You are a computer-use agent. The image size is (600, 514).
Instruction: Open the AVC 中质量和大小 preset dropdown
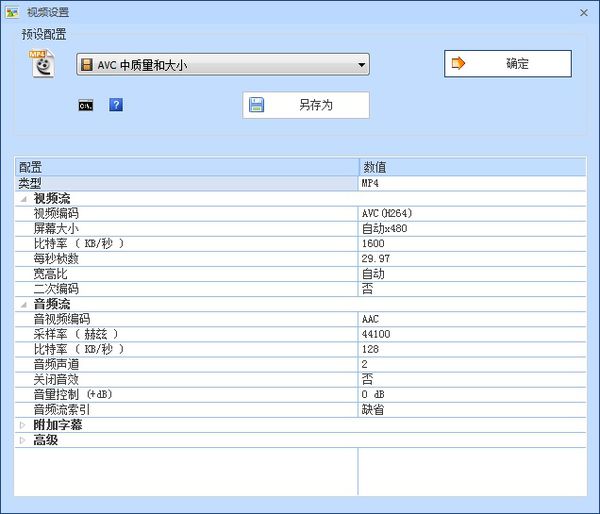pos(223,64)
